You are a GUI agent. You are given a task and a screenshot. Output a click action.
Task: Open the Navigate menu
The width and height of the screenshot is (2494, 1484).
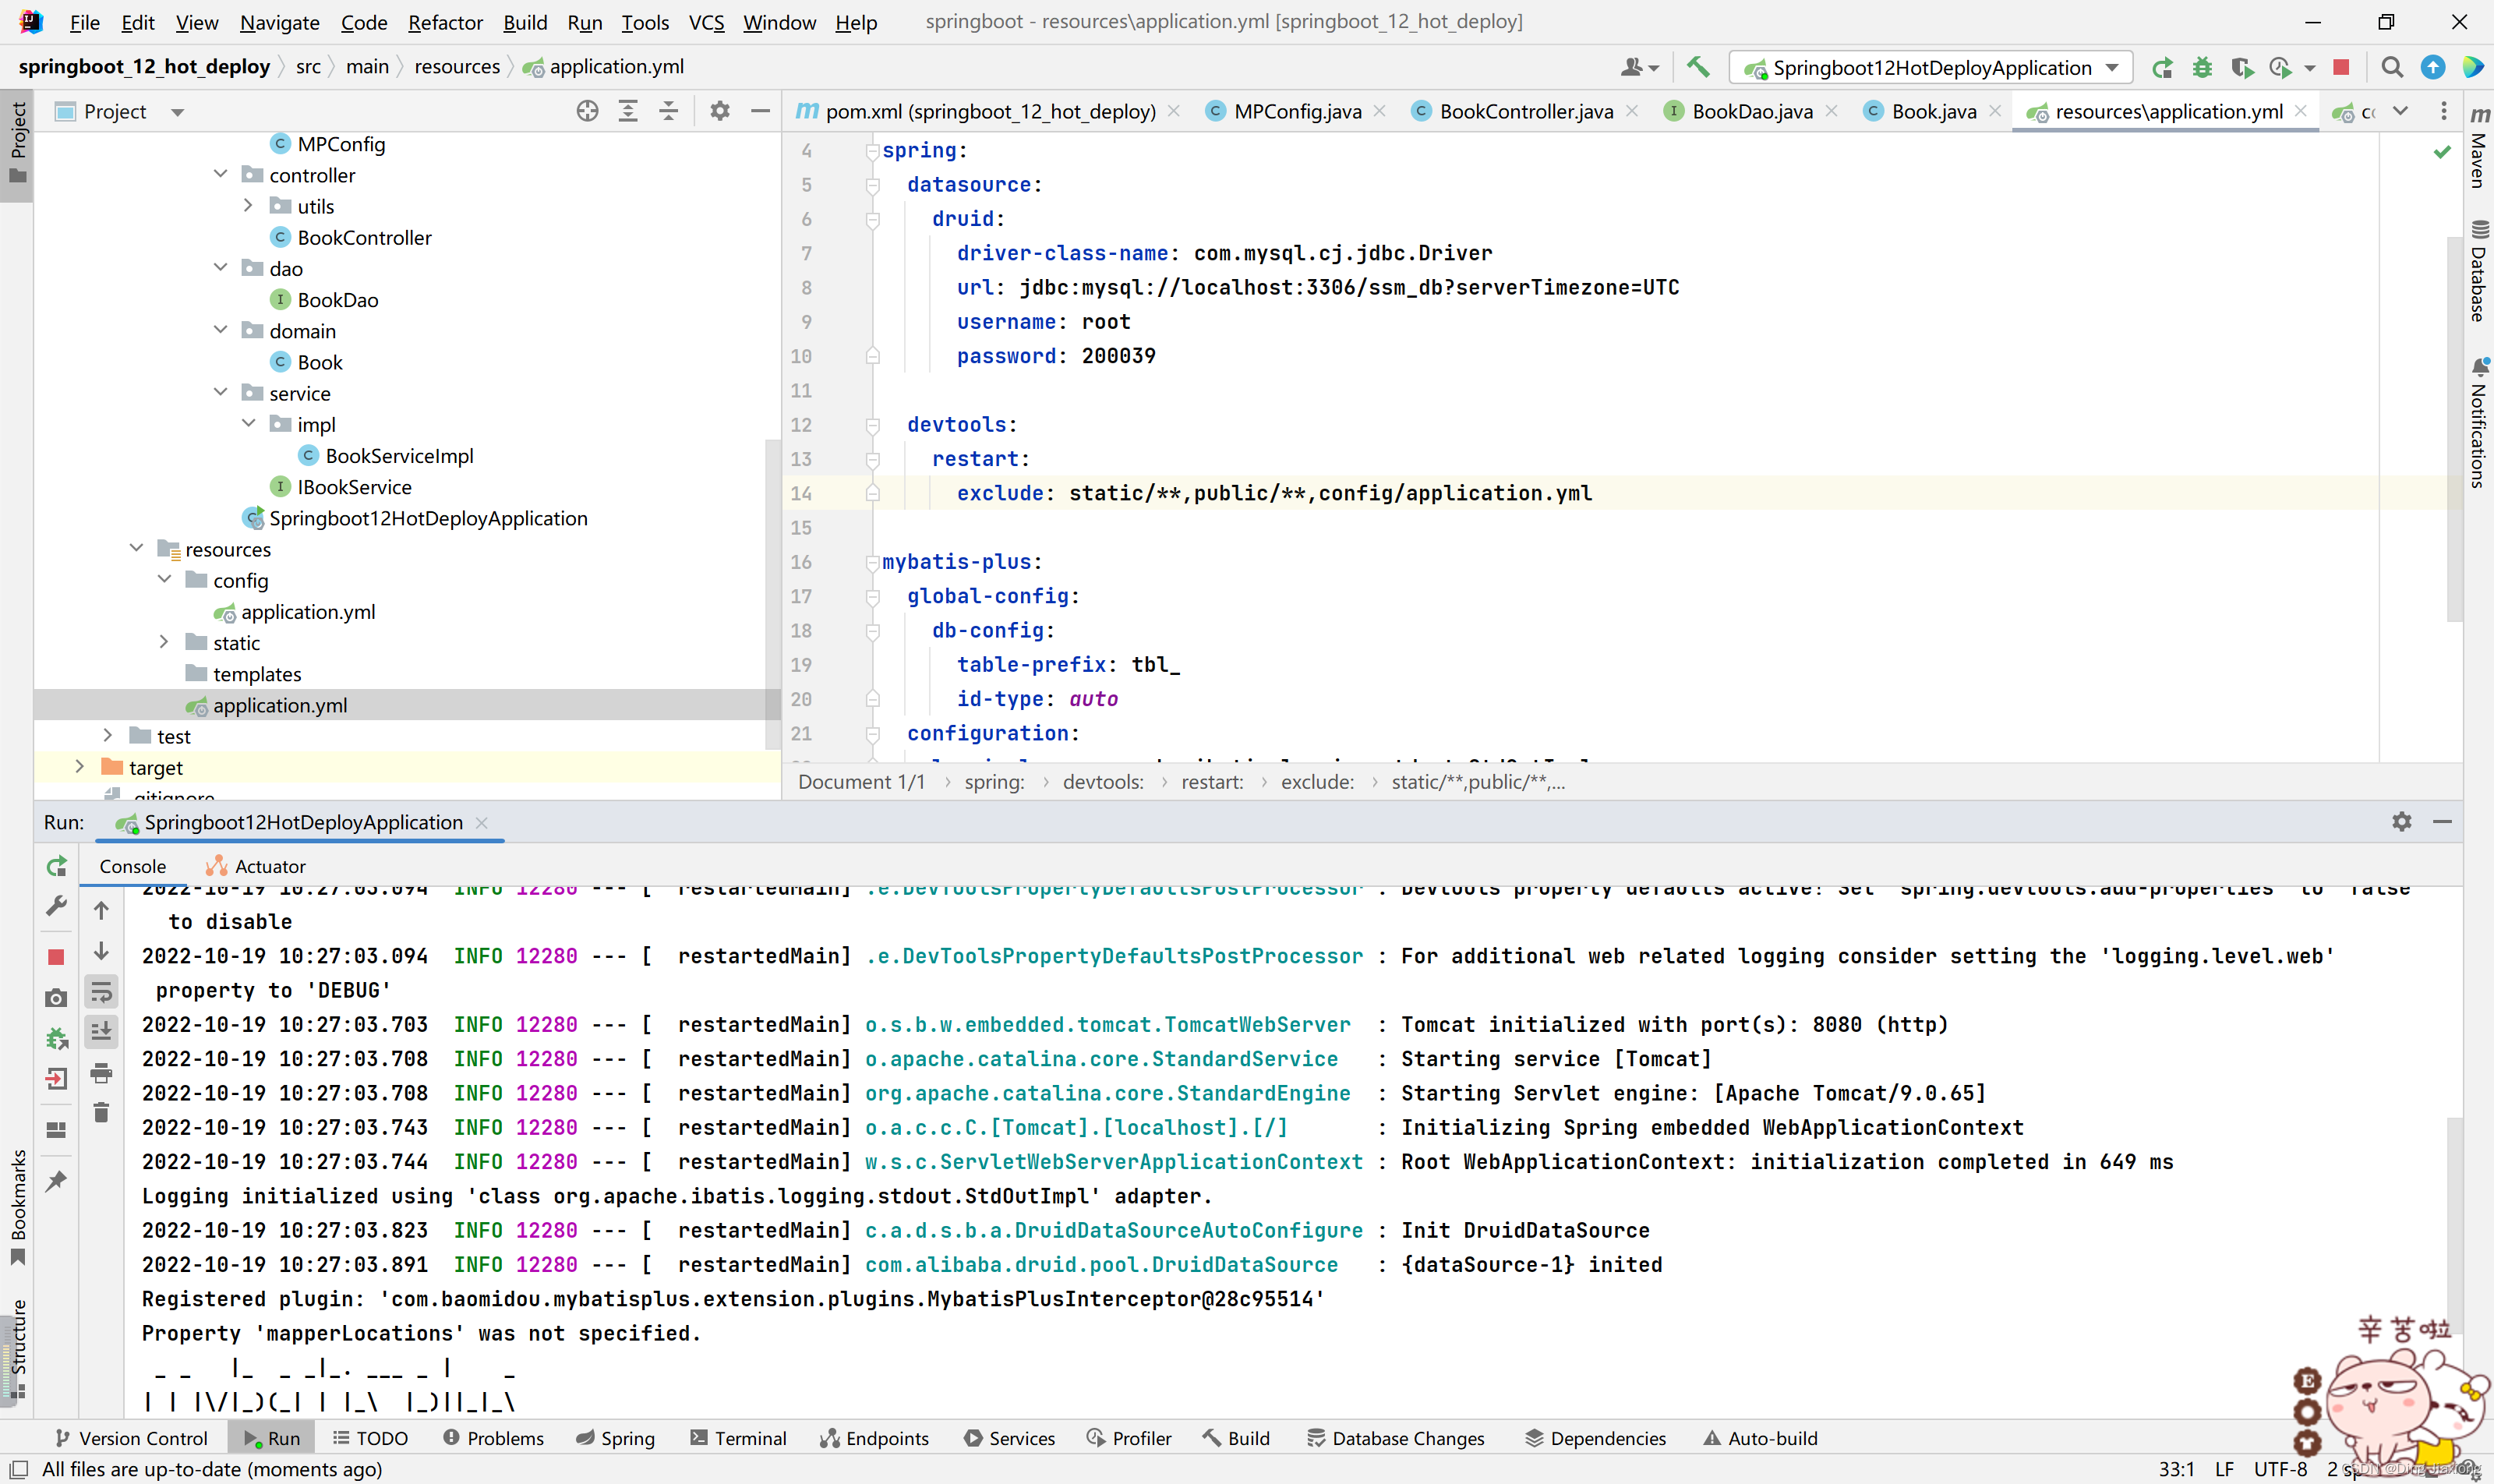point(279,22)
